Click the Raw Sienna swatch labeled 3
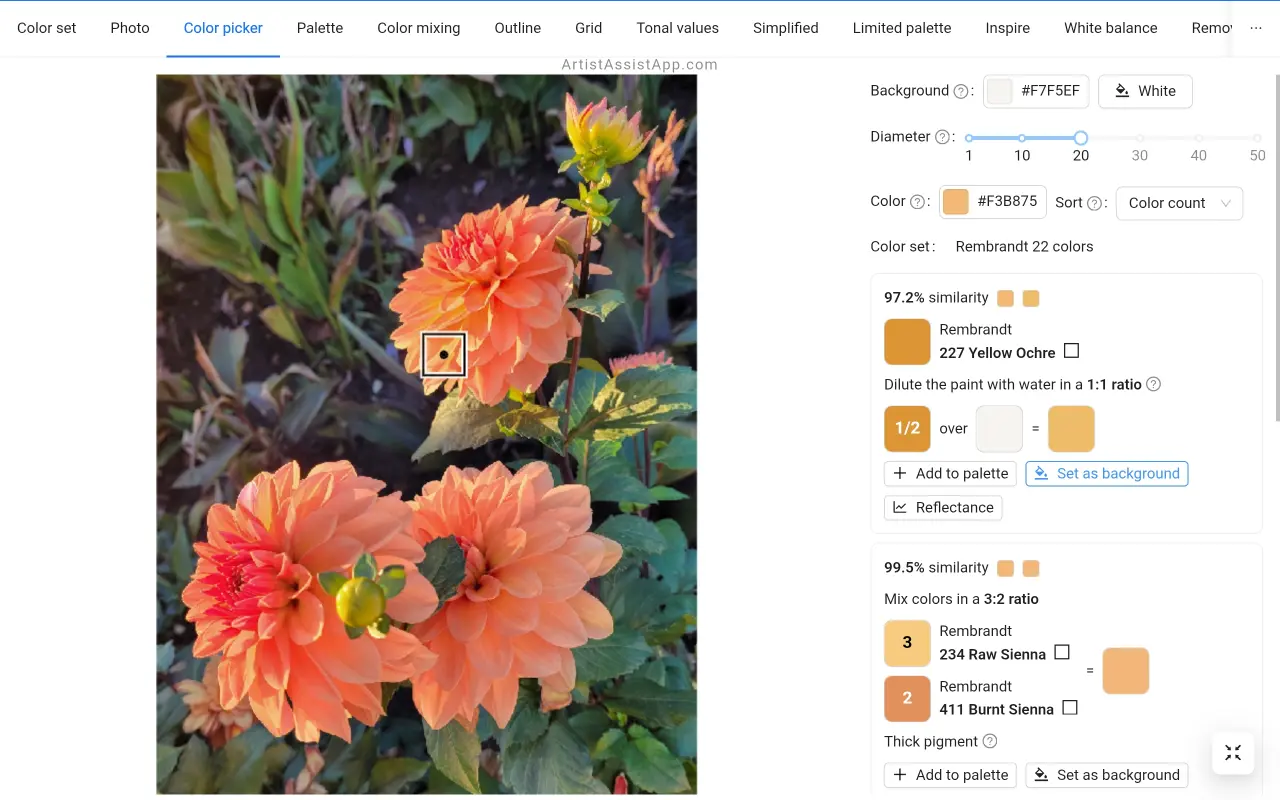This screenshot has height=800, width=1280. coord(907,643)
